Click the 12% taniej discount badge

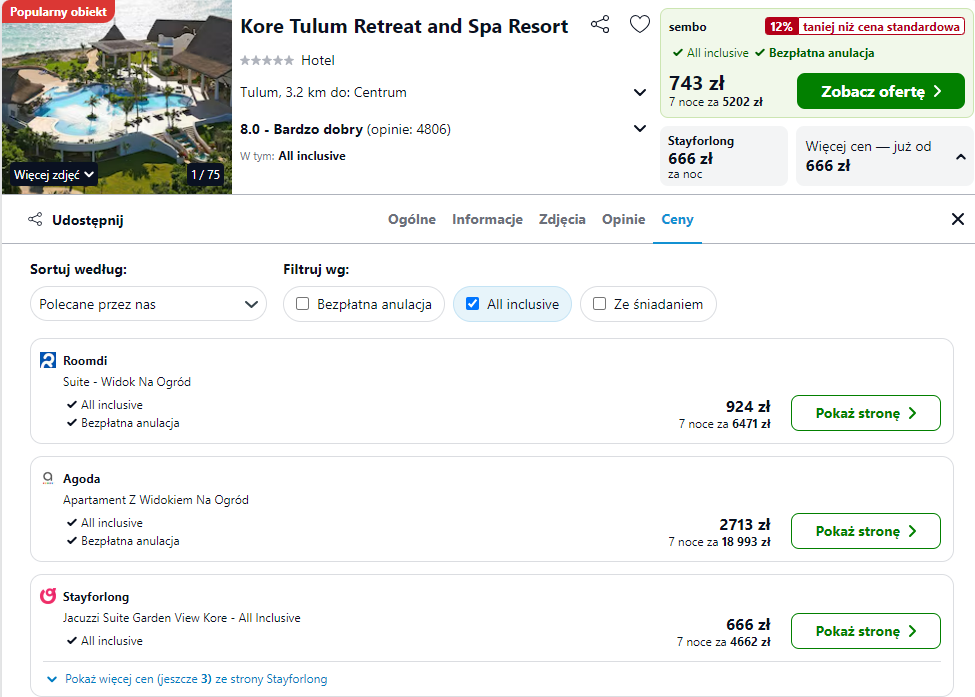pyautogui.click(x=864, y=27)
